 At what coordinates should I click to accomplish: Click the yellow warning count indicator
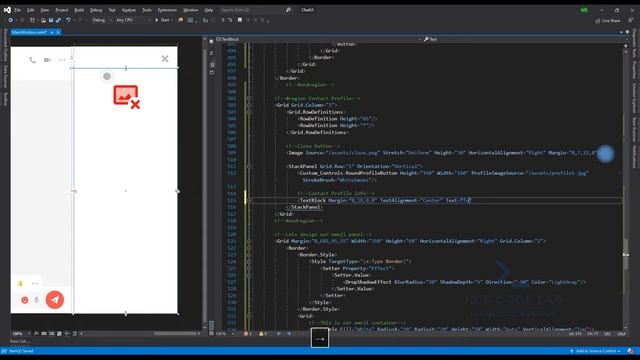point(263,333)
